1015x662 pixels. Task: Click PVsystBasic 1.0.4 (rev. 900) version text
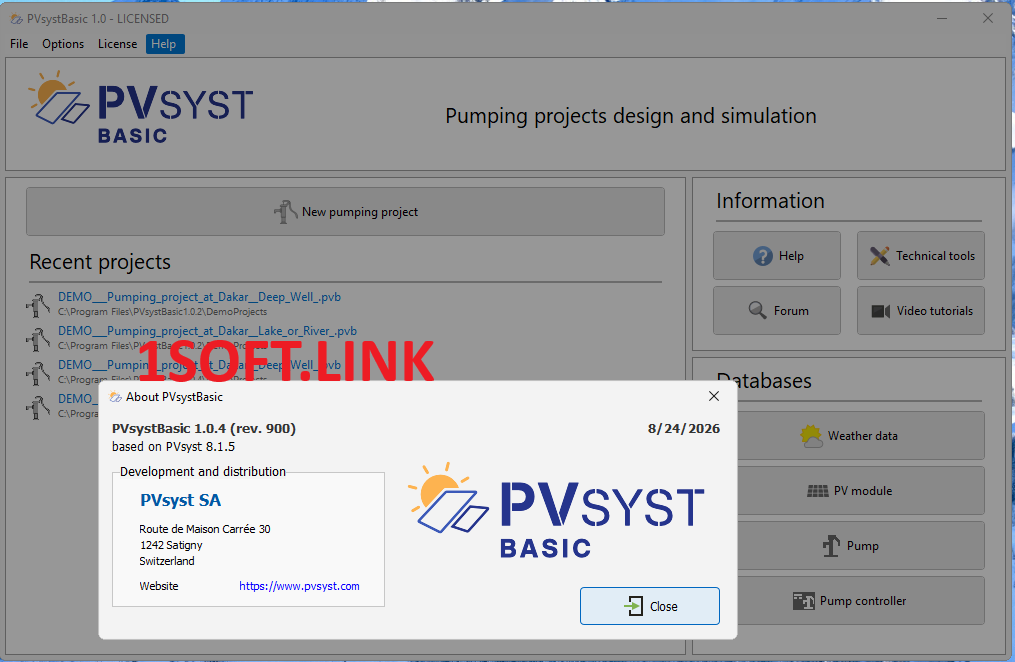point(204,428)
